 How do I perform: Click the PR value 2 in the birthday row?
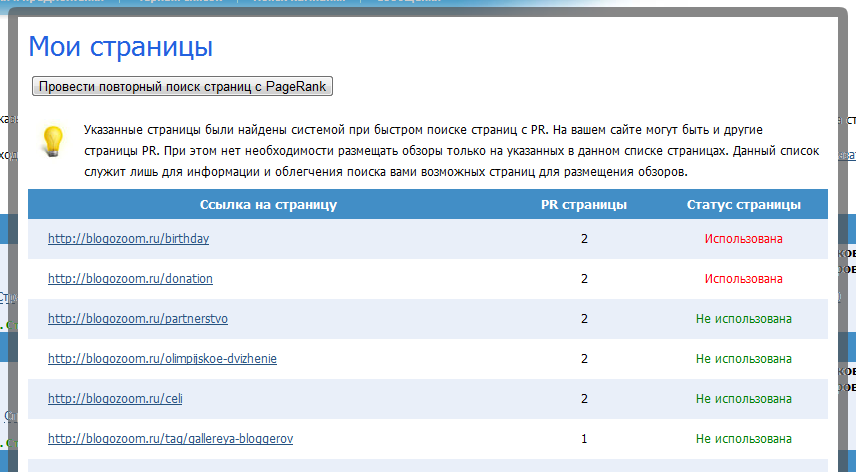click(x=584, y=239)
